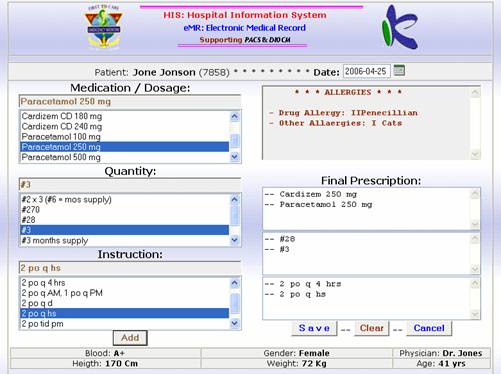Click the -- #3 line in prescription quantities
Screen dimensions: 501x374
[x=277, y=249]
